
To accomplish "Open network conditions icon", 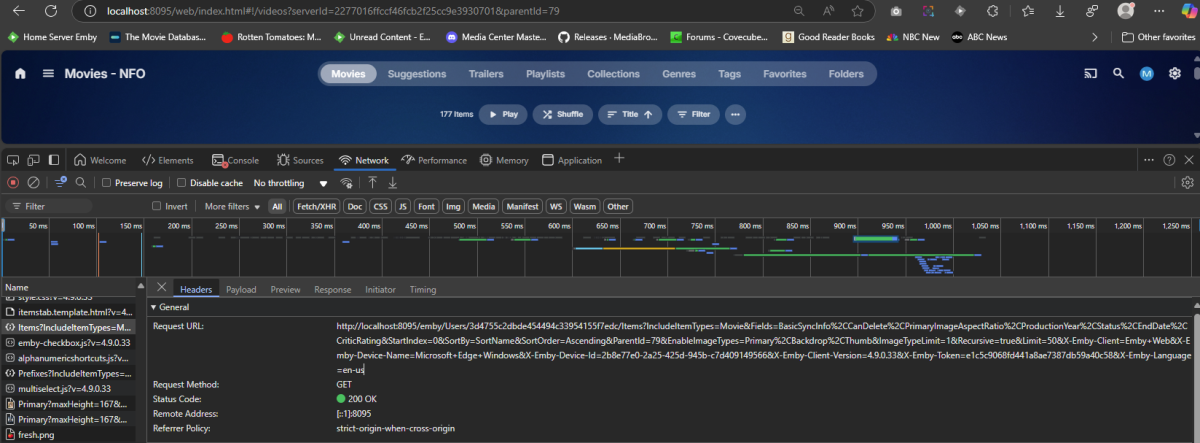I will click(x=346, y=183).
